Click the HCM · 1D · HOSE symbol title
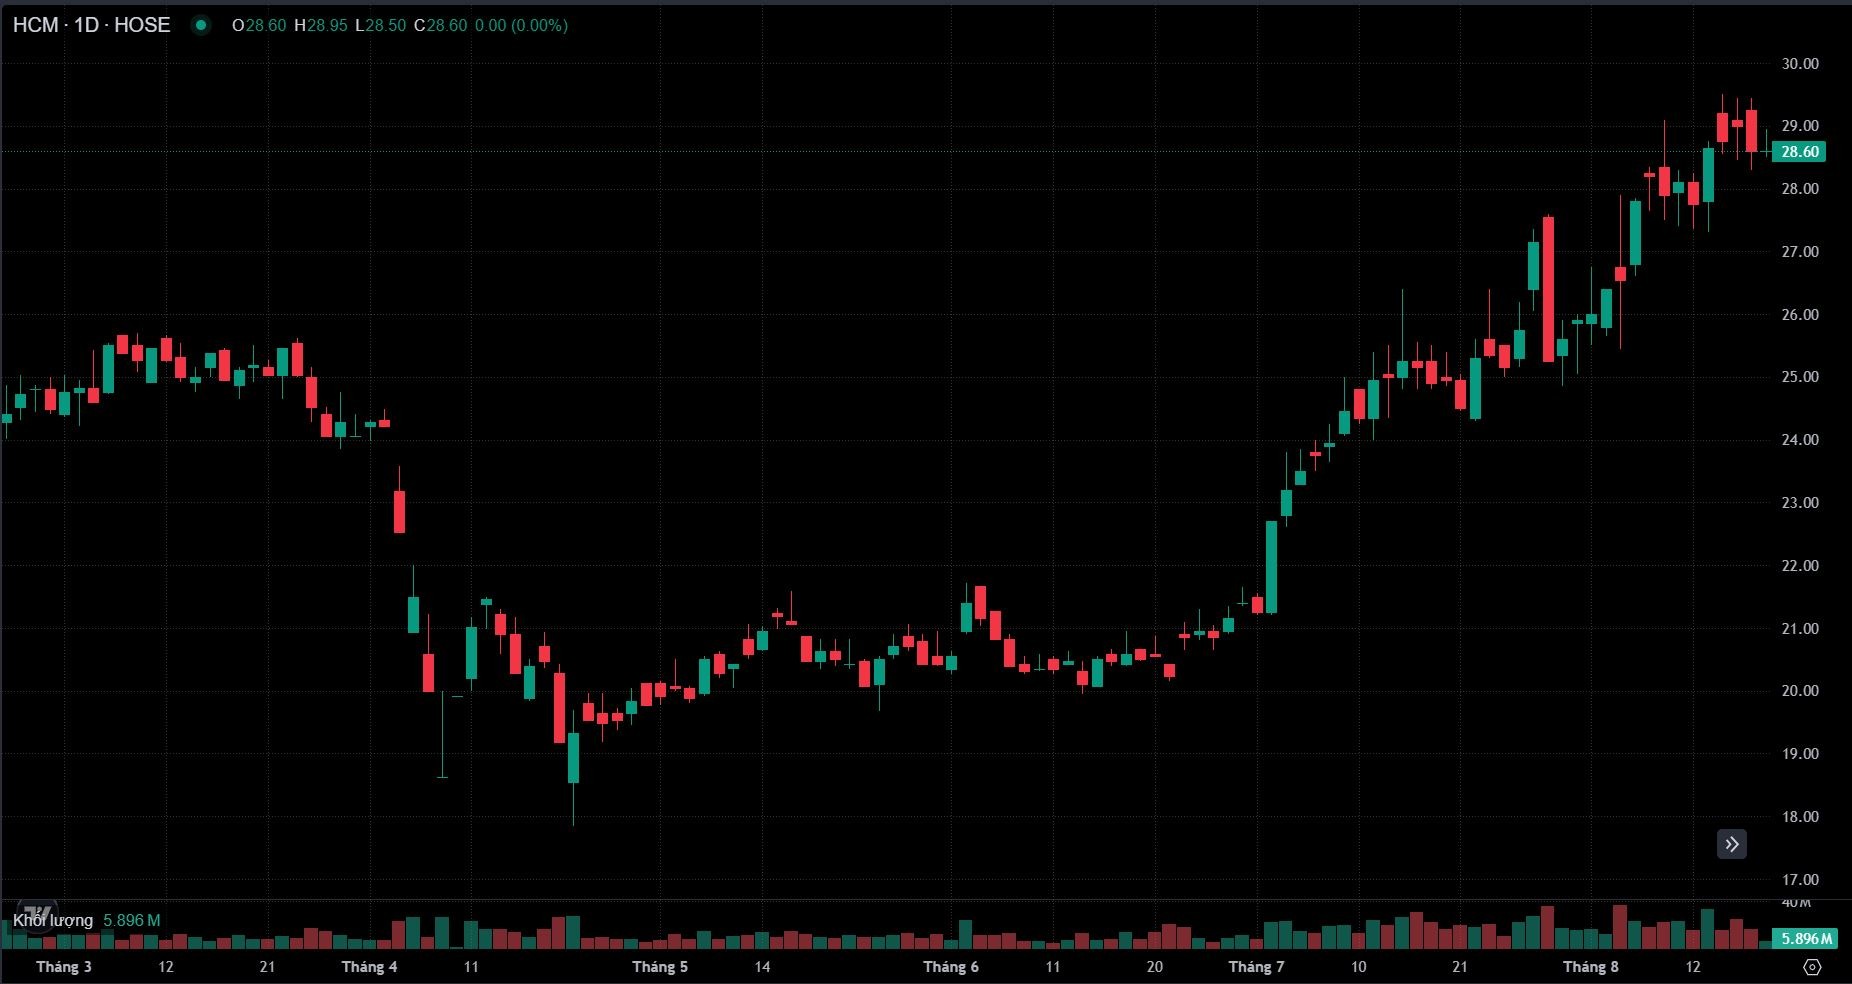 click(x=91, y=25)
